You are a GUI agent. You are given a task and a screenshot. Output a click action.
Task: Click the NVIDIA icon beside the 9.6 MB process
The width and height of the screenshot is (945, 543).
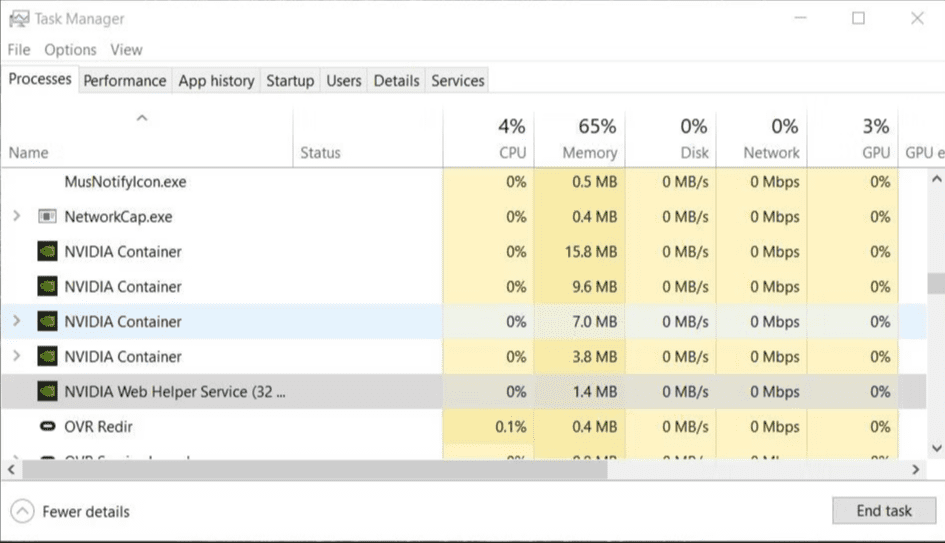[x=47, y=287]
